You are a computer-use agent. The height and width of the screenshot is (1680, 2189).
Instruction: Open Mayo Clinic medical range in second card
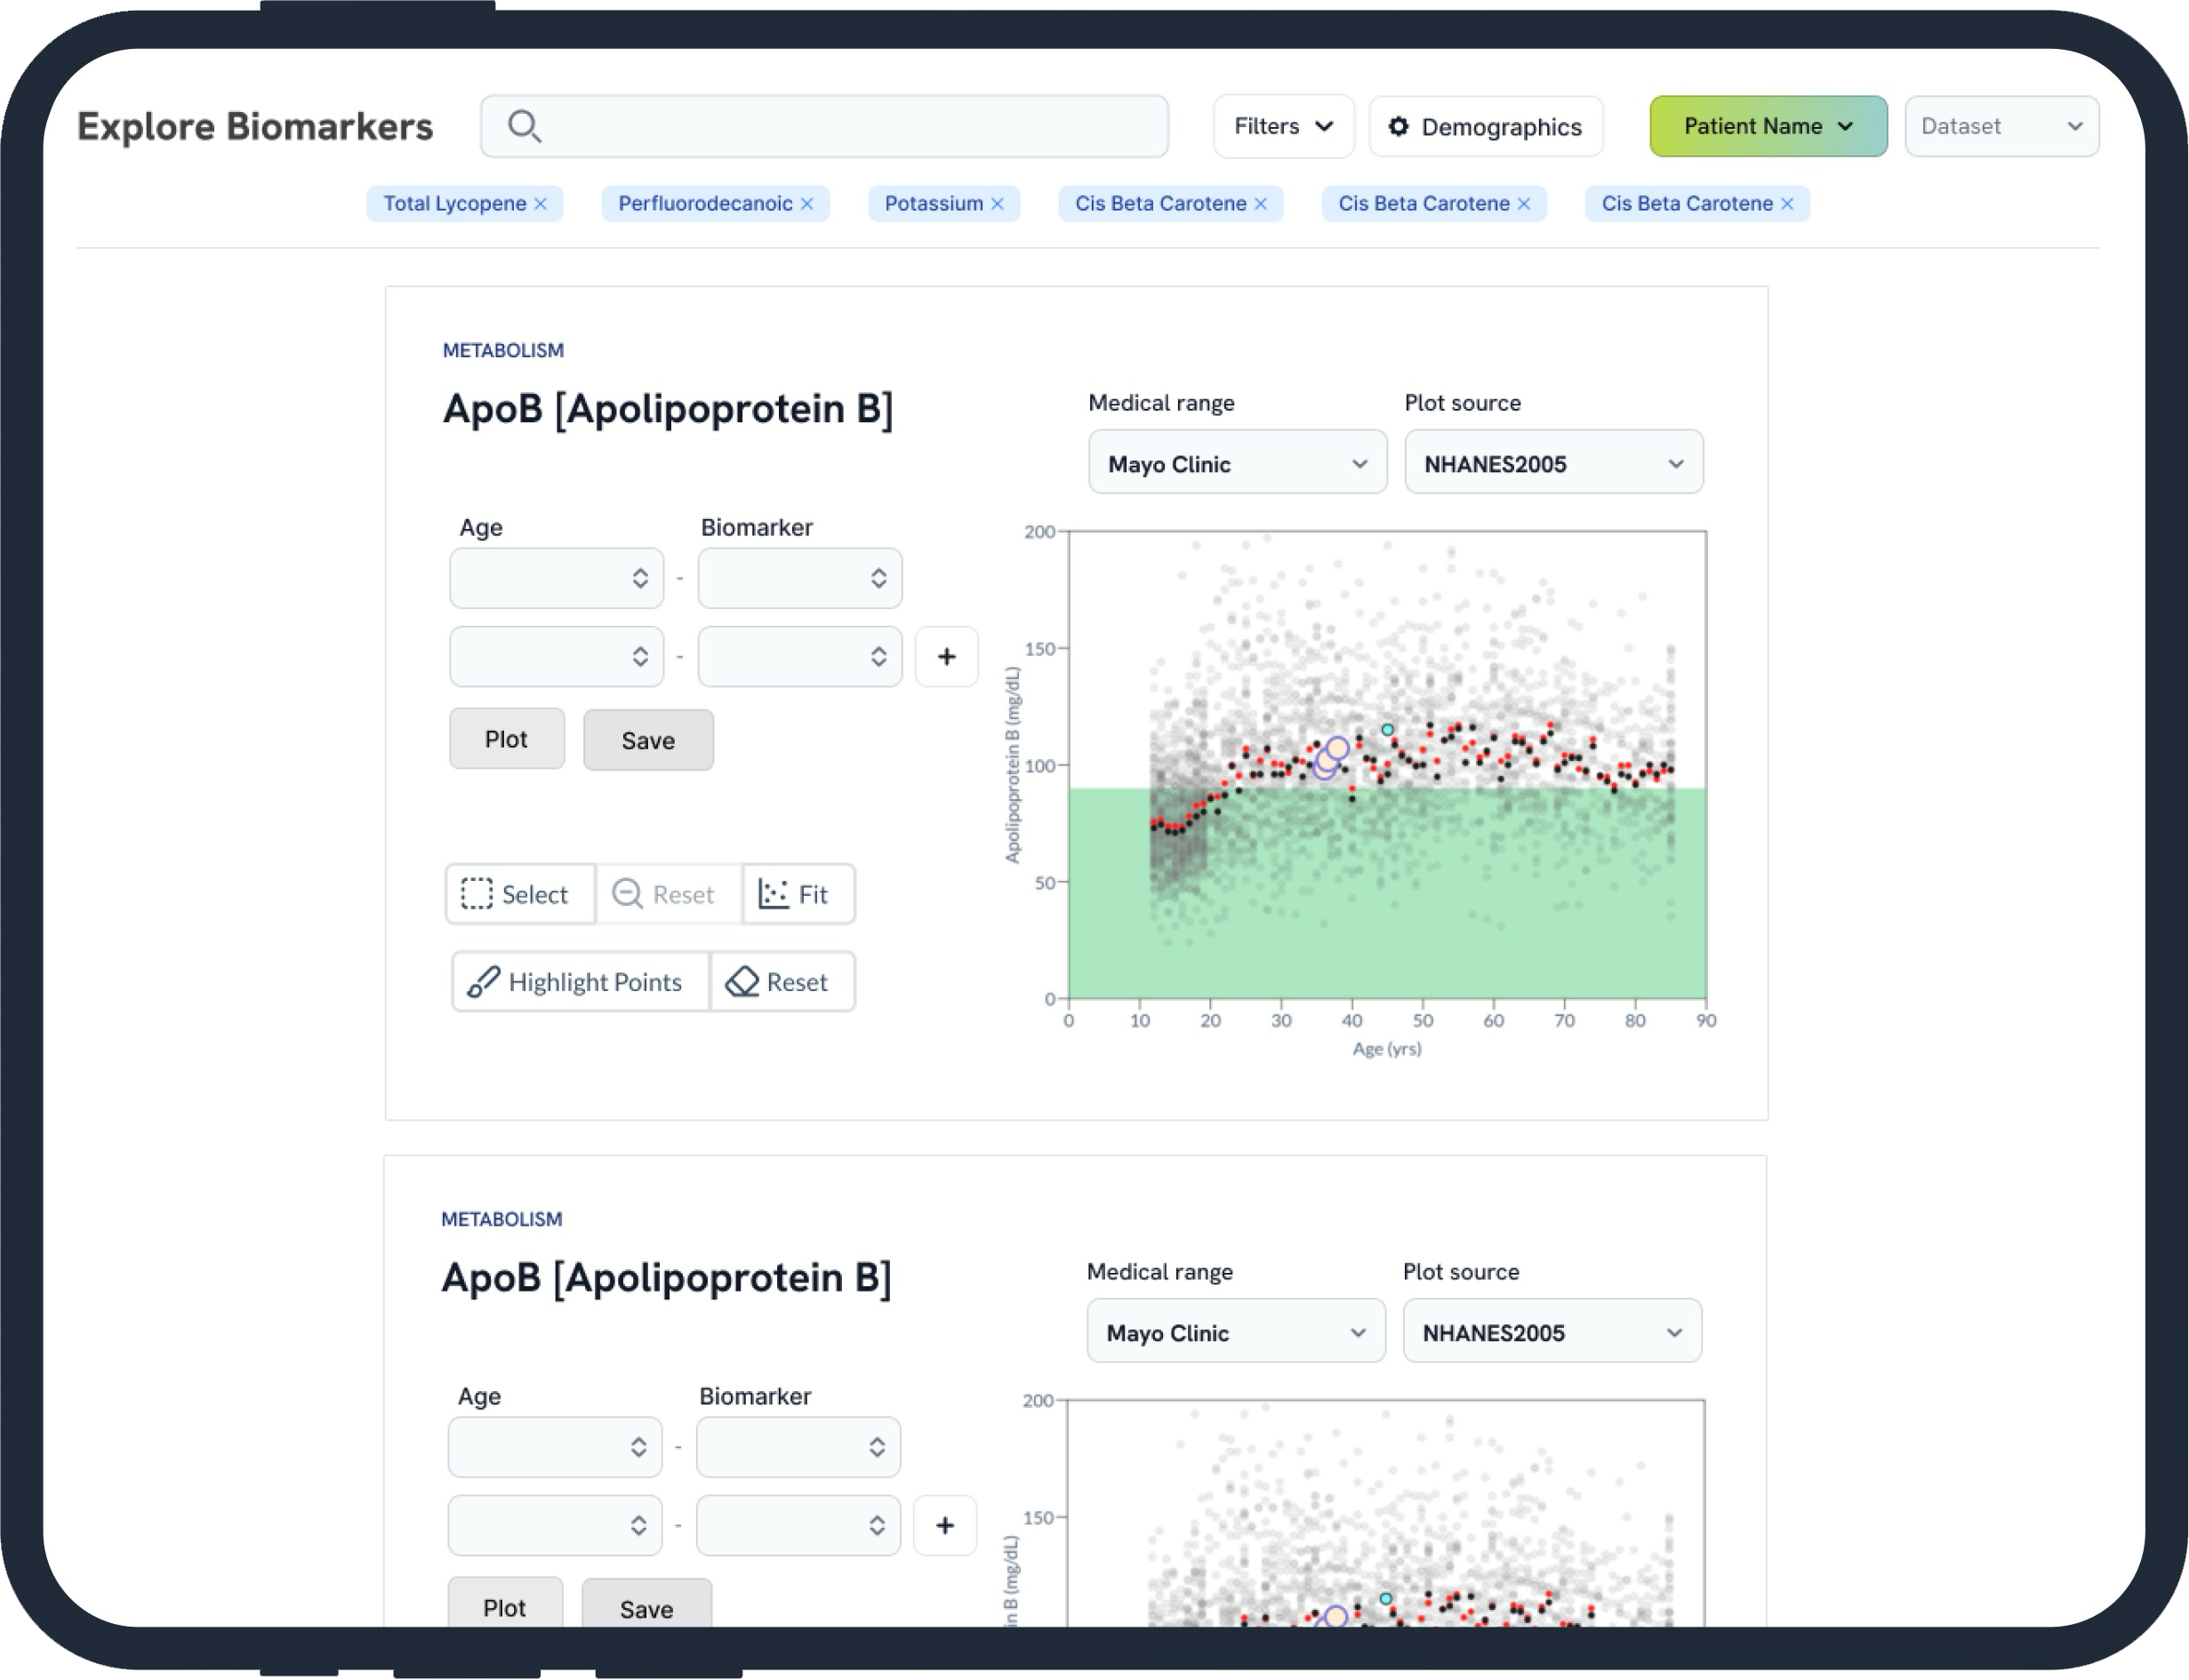click(x=1235, y=1332)
